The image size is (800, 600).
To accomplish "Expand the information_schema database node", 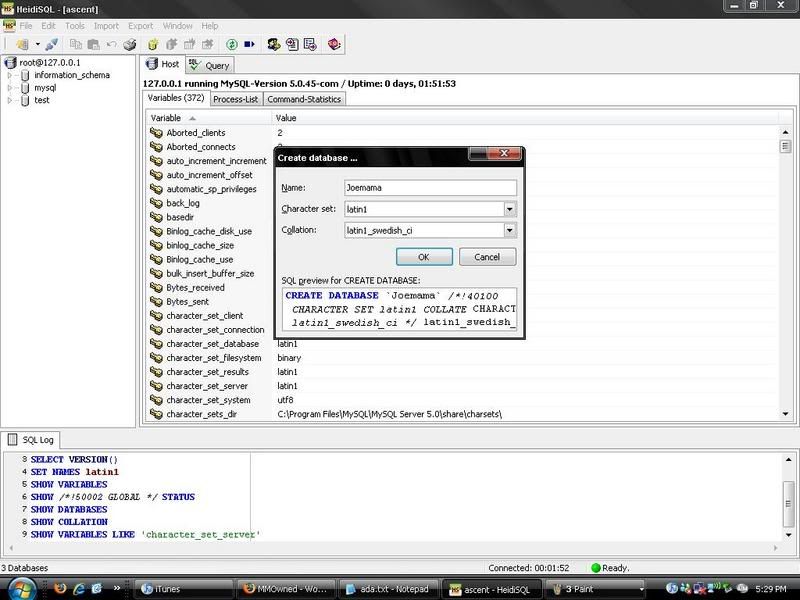I will coord(9,75).
